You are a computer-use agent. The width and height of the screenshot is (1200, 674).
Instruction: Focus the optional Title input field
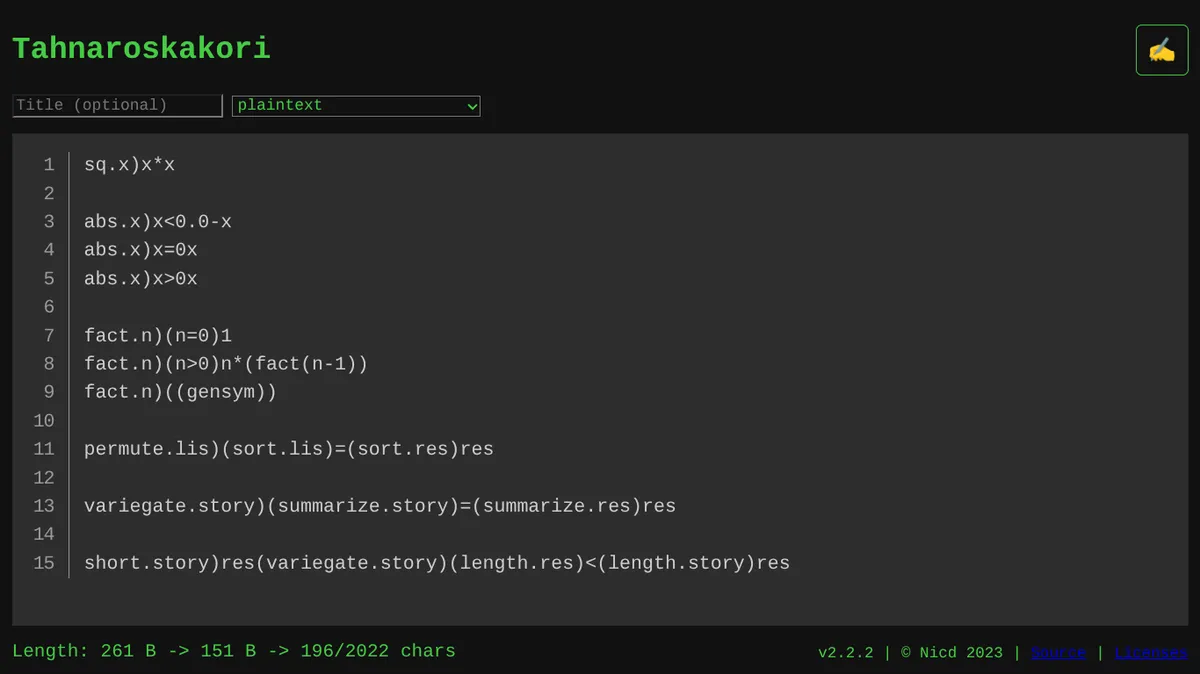point(117,105)
